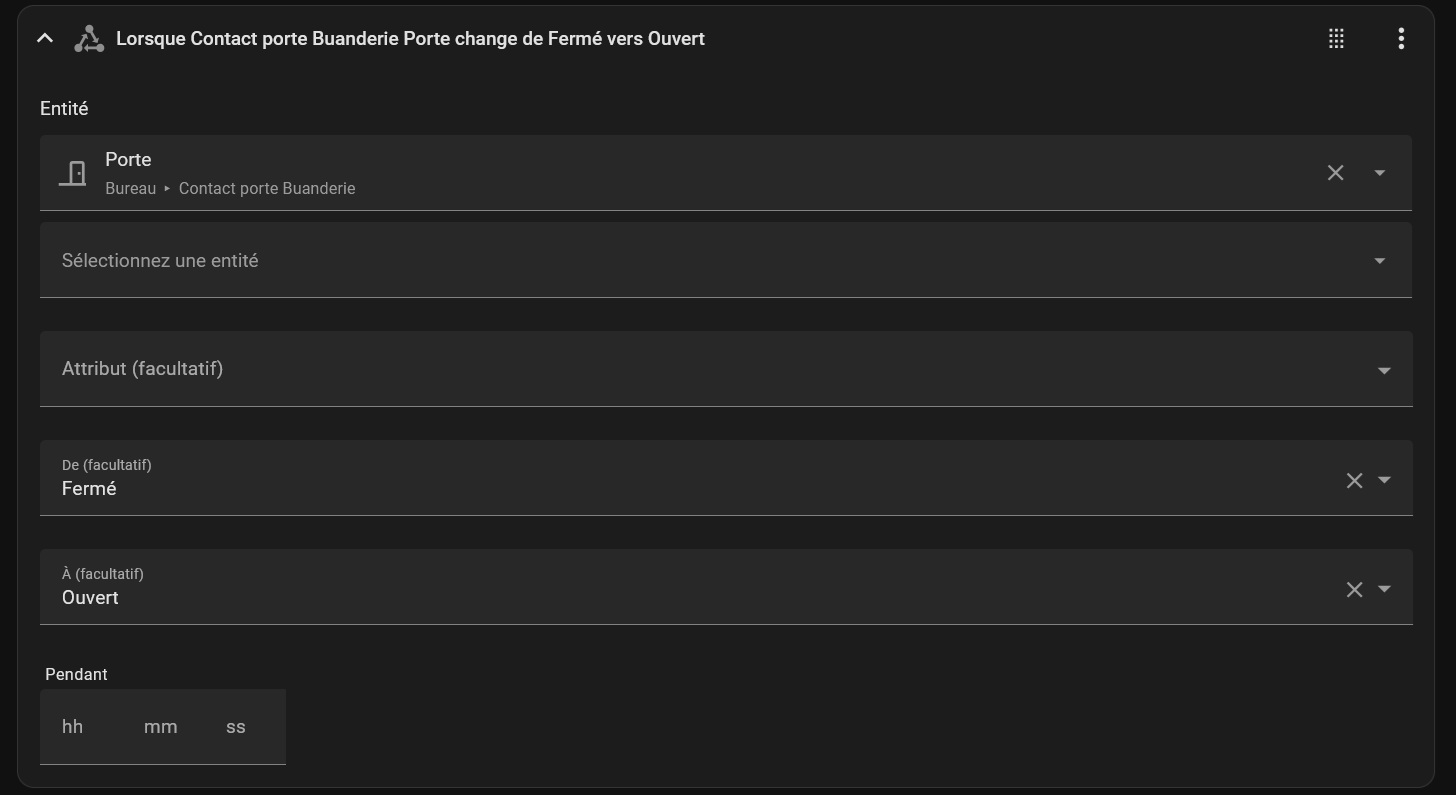Viewport: 1456px width, 795px height.
Task: Clear the Fermé value in De field
Action: coord(1354,481)
